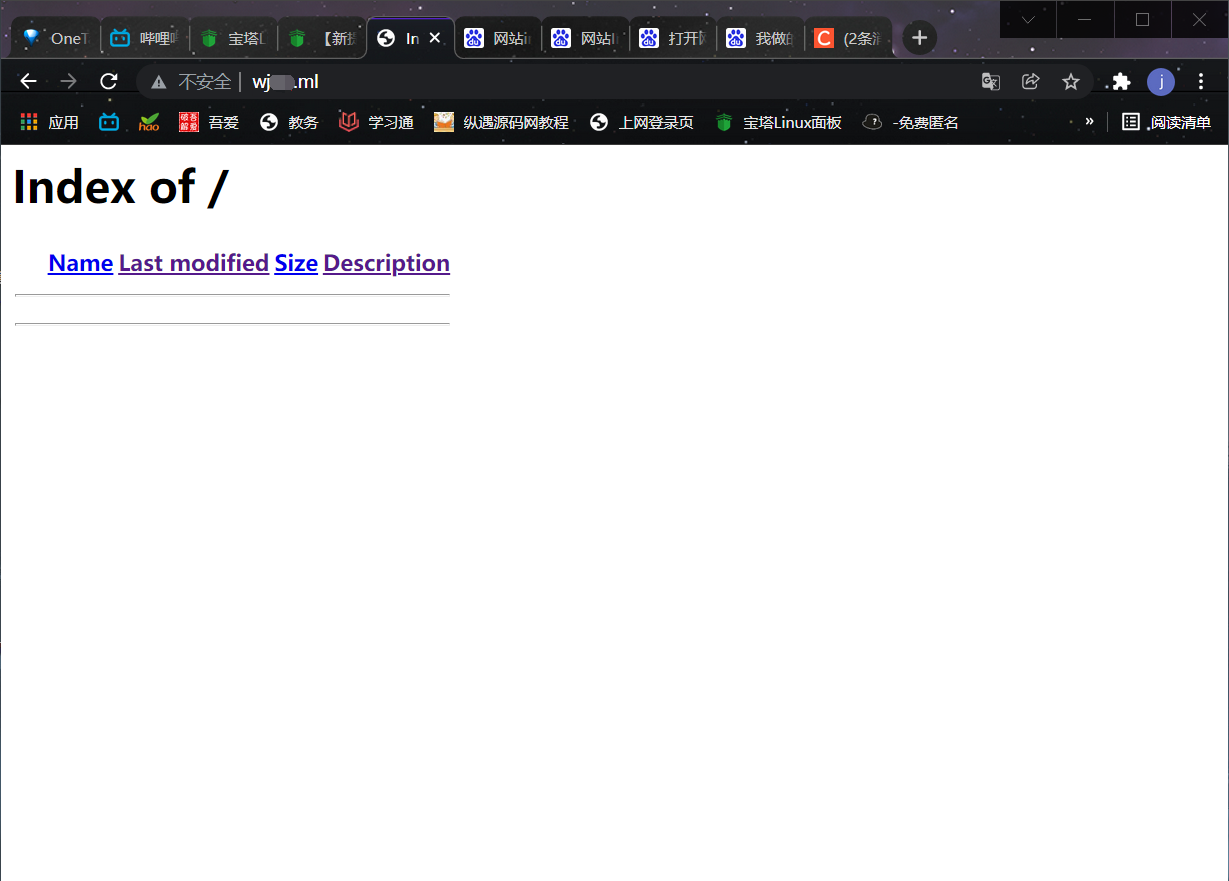The width and height of the screenshot is (1229, 881).
Task: Sort listing by Description
Action: click(387, 263)
